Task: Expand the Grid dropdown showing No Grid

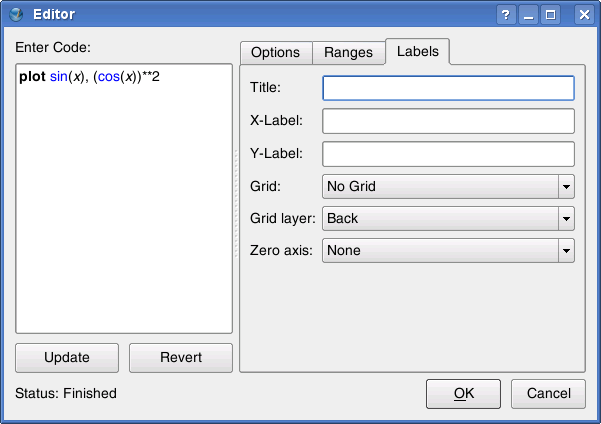Action: tap(448, 186)
